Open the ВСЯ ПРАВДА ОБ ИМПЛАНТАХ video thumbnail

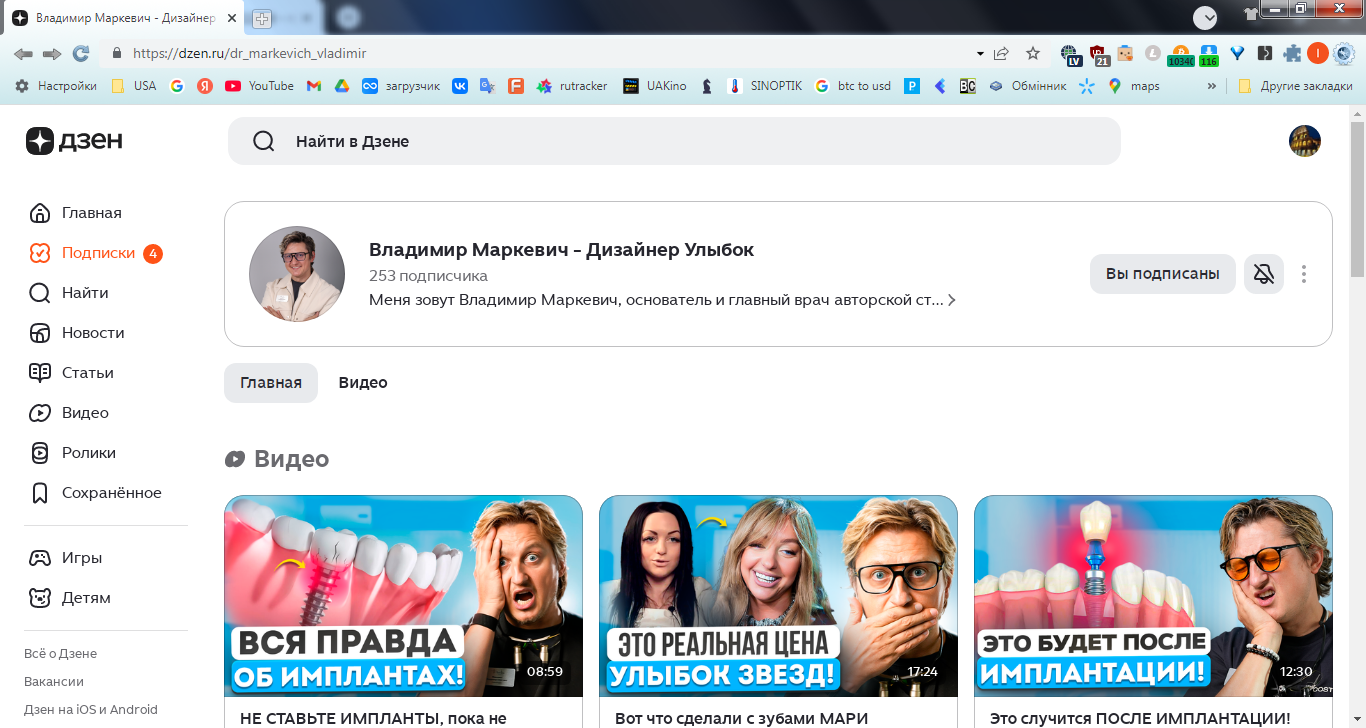(x=403, y=596)
